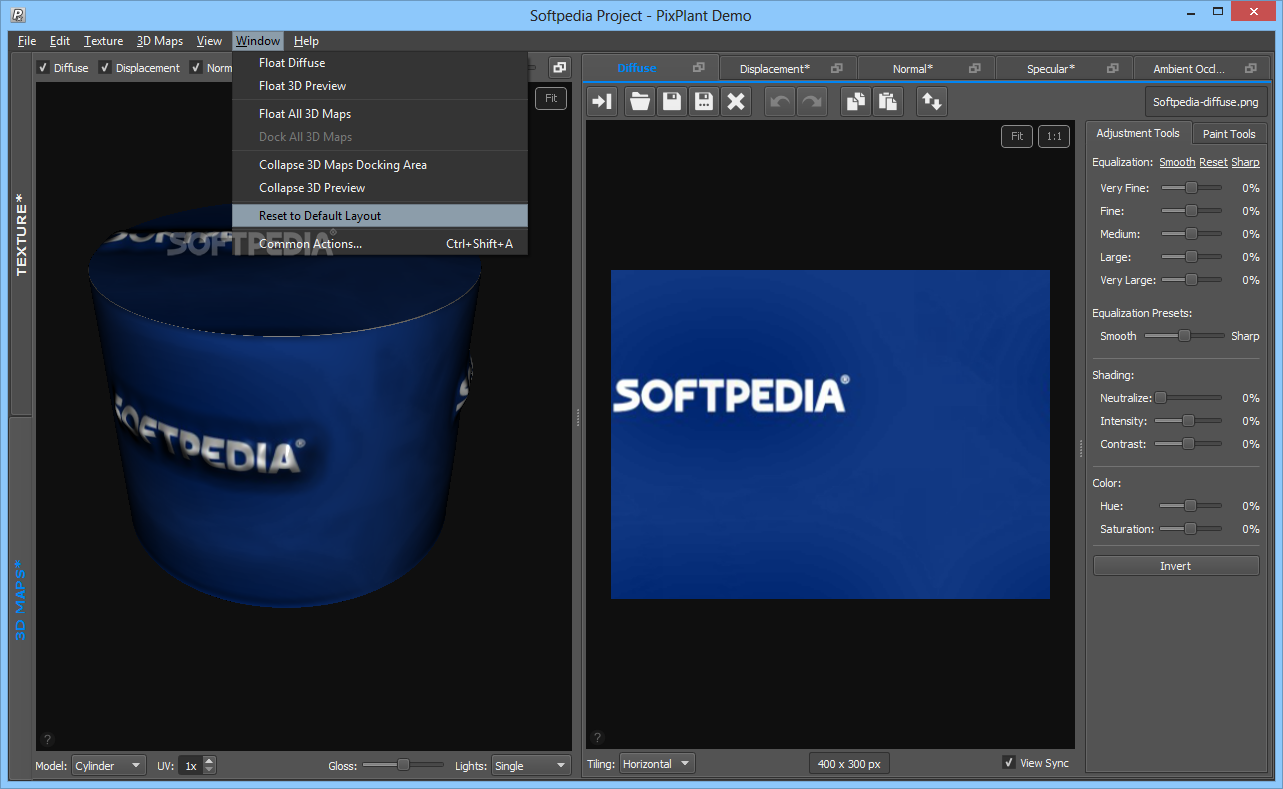Open a map file with folder icon
Screen dimensions: 1283x789
[x=640, y=101]
